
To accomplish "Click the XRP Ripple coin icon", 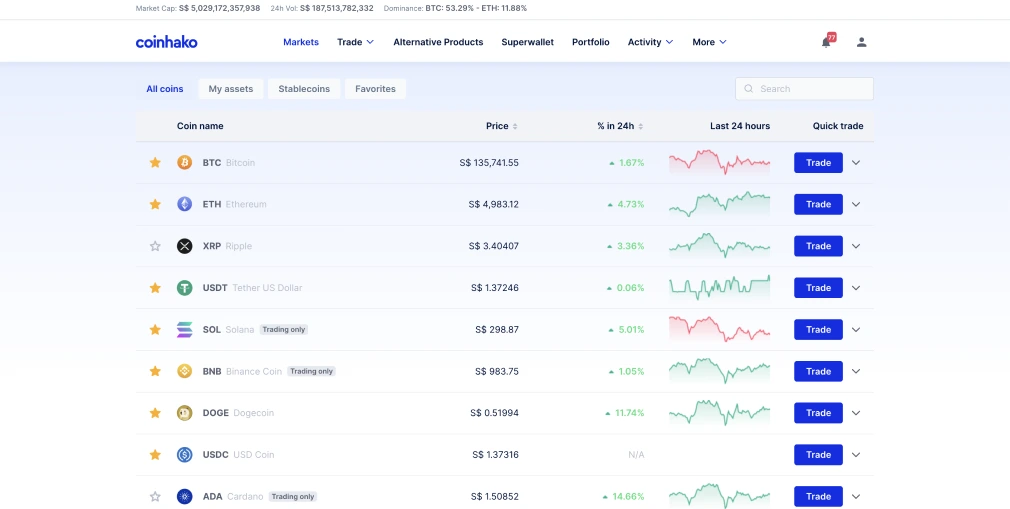I will [185, 246].
